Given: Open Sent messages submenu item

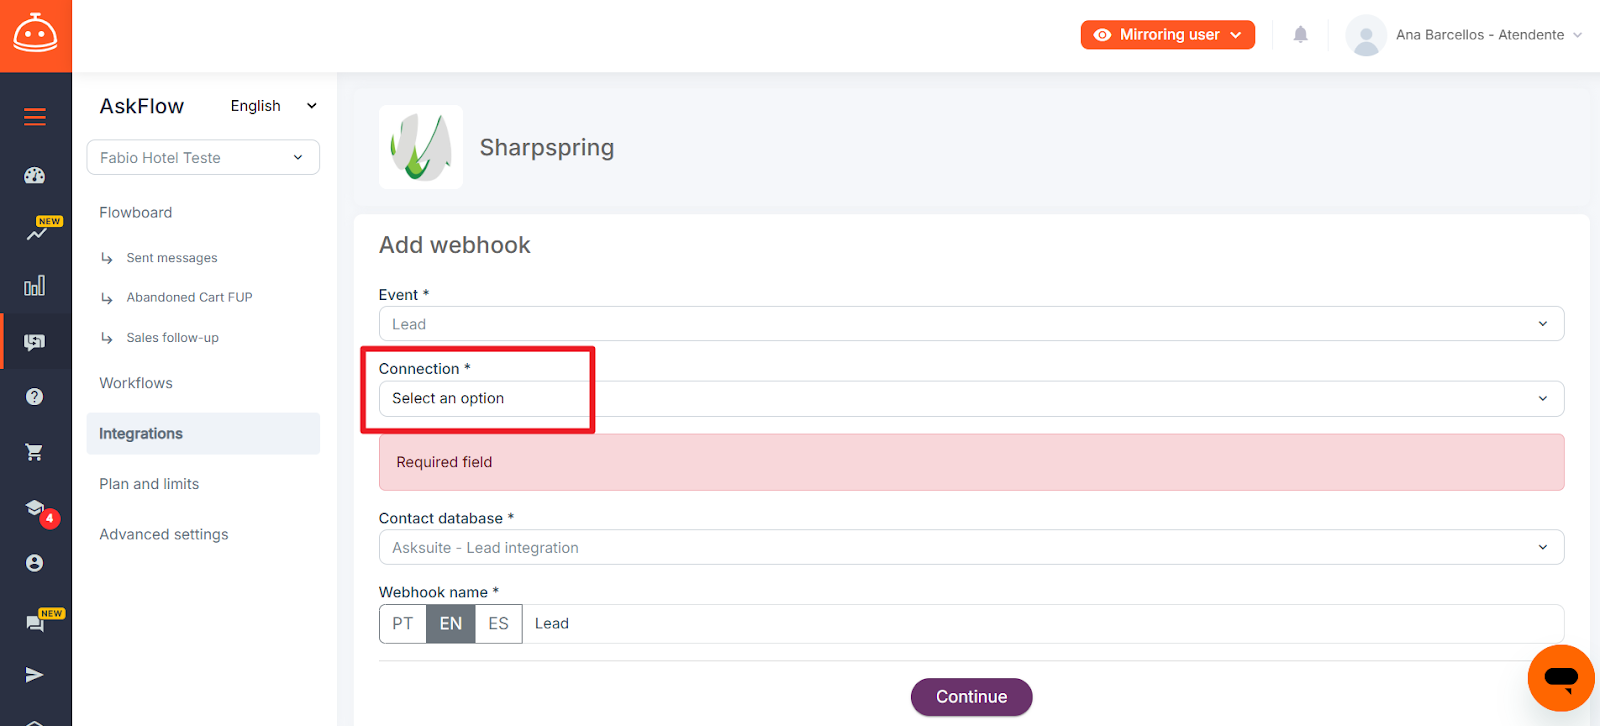Looking at the screenshot, I should click(172, 258).
